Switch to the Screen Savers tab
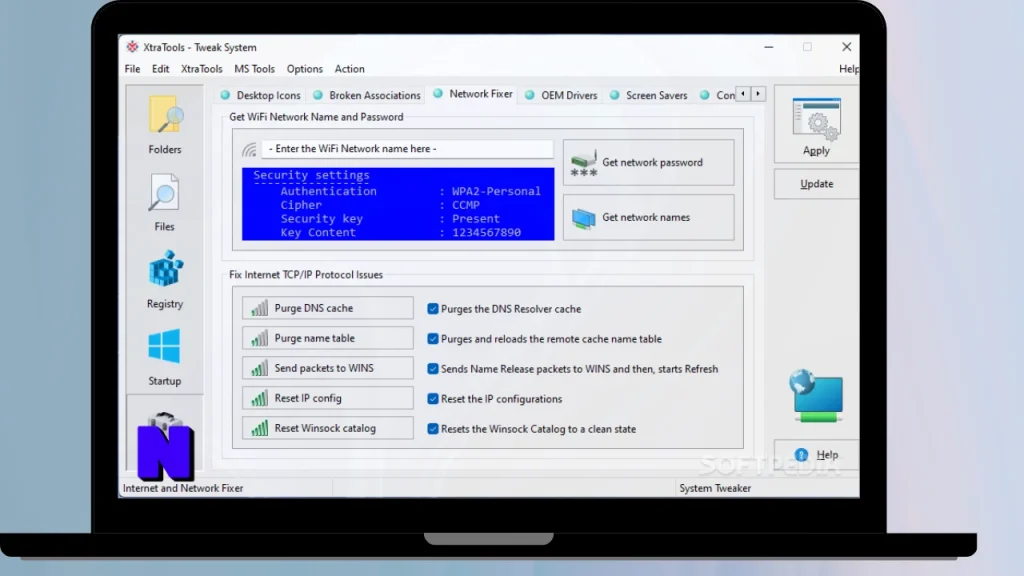1024x576 pixels. pos(648,95)
